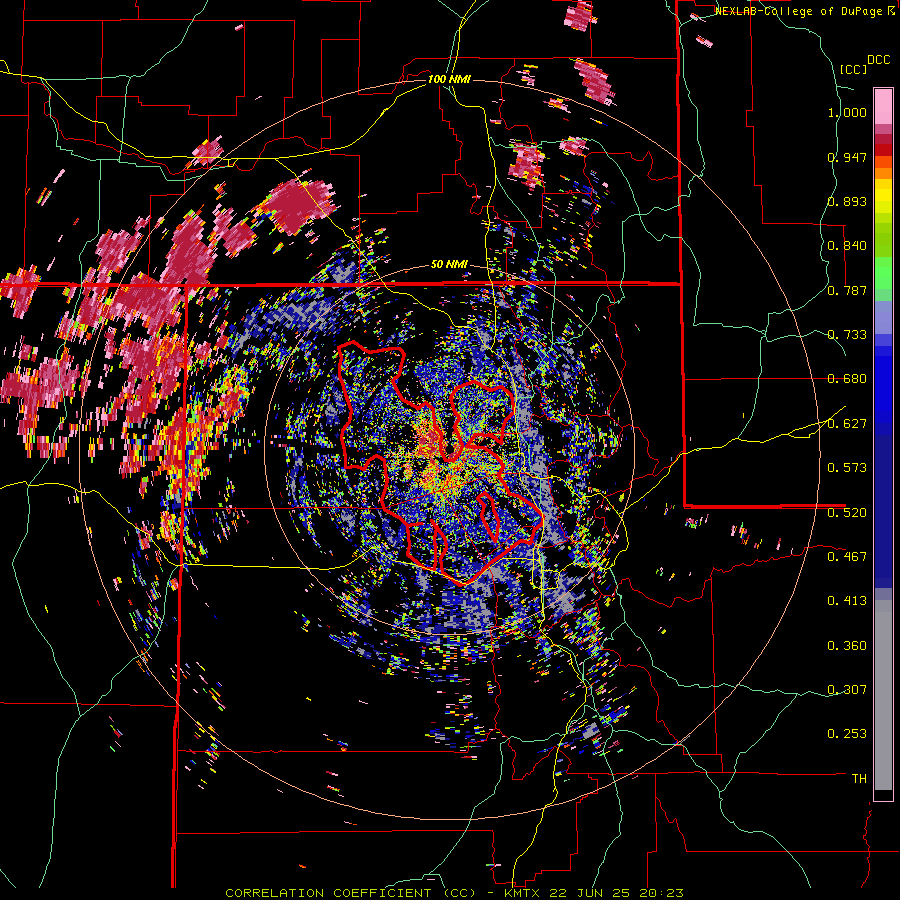The width and height of the screenshot is (900, 900).
Task: Click the 0.520 scale label
Action: (x=847, y=512)
